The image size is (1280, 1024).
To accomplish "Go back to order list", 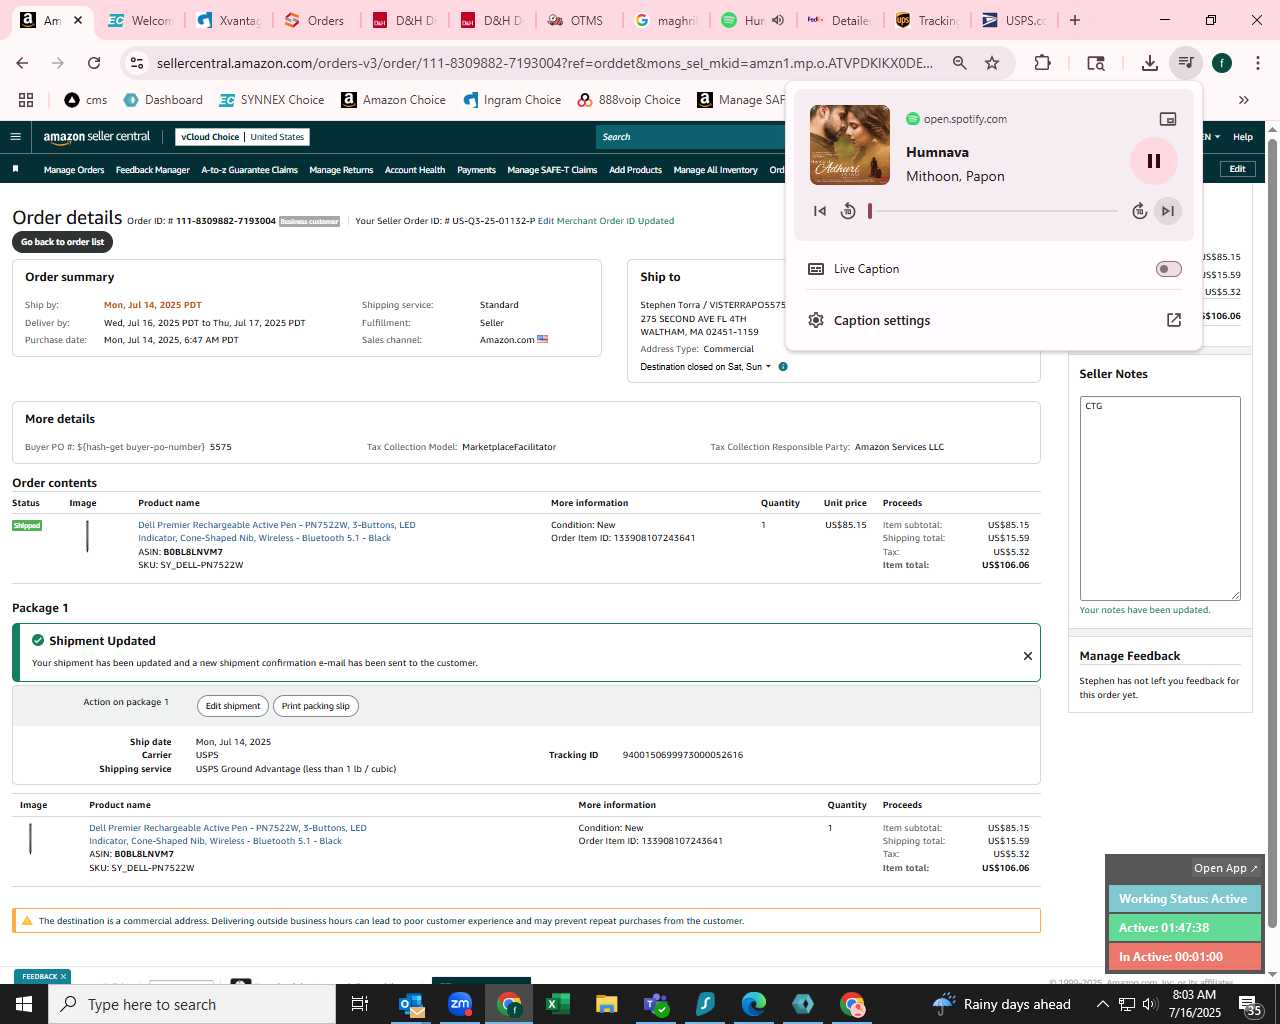I will (x=63, y=242).
